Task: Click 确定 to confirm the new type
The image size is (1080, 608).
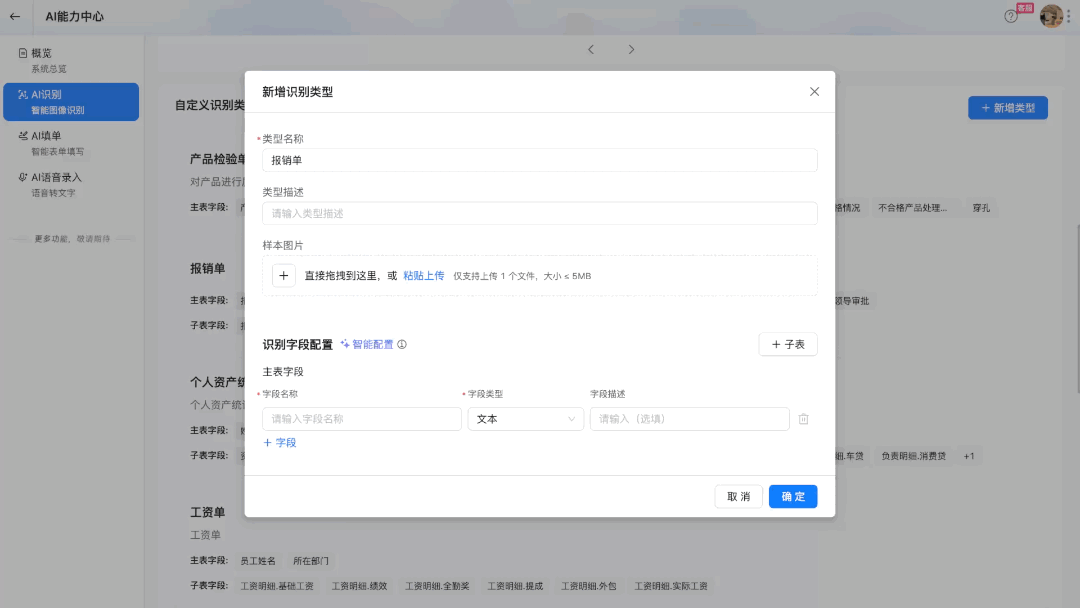Action: (793, 497)
